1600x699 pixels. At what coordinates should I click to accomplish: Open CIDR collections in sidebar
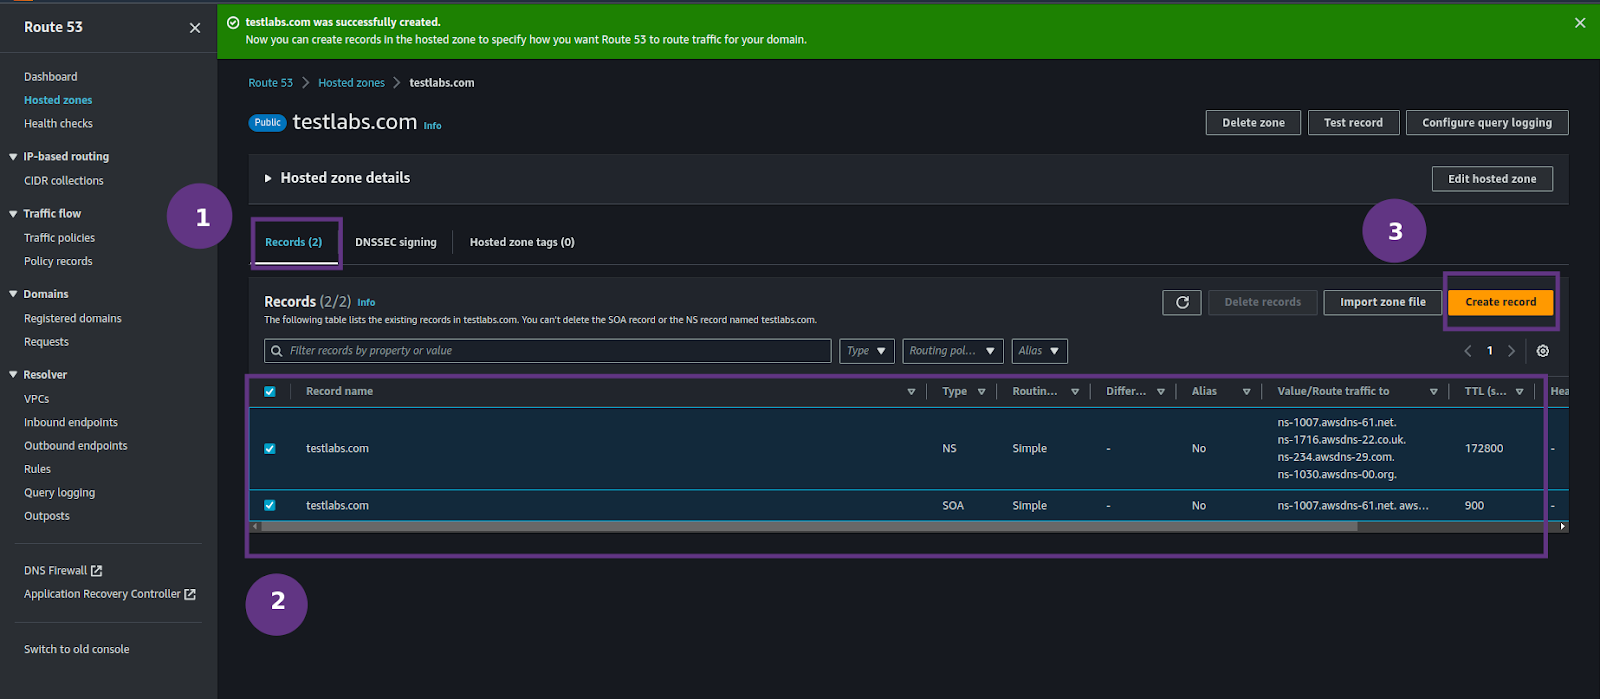tap(64, 181)
